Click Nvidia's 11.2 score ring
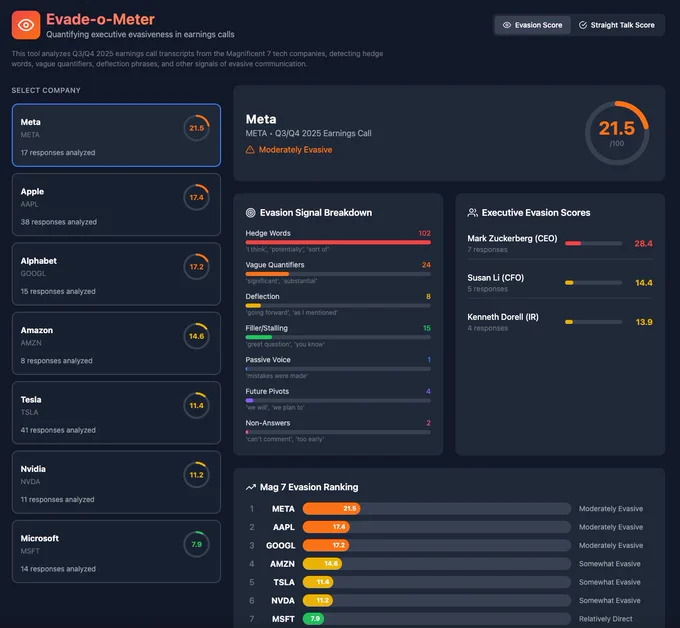The height and width of the screenshot is (628, 680). click(x=196, y=475)
